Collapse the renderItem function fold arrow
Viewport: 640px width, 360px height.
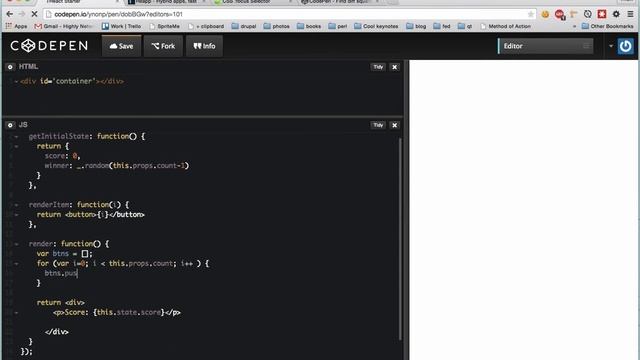tap(16, 205)
